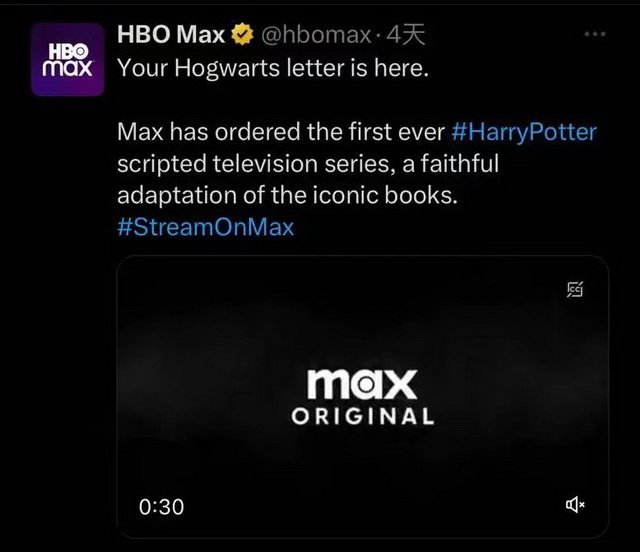Click 'Your Hogwarts letter is here.' text
The height and width of the screenshot is (552, 640).
(x=273, y=68)
